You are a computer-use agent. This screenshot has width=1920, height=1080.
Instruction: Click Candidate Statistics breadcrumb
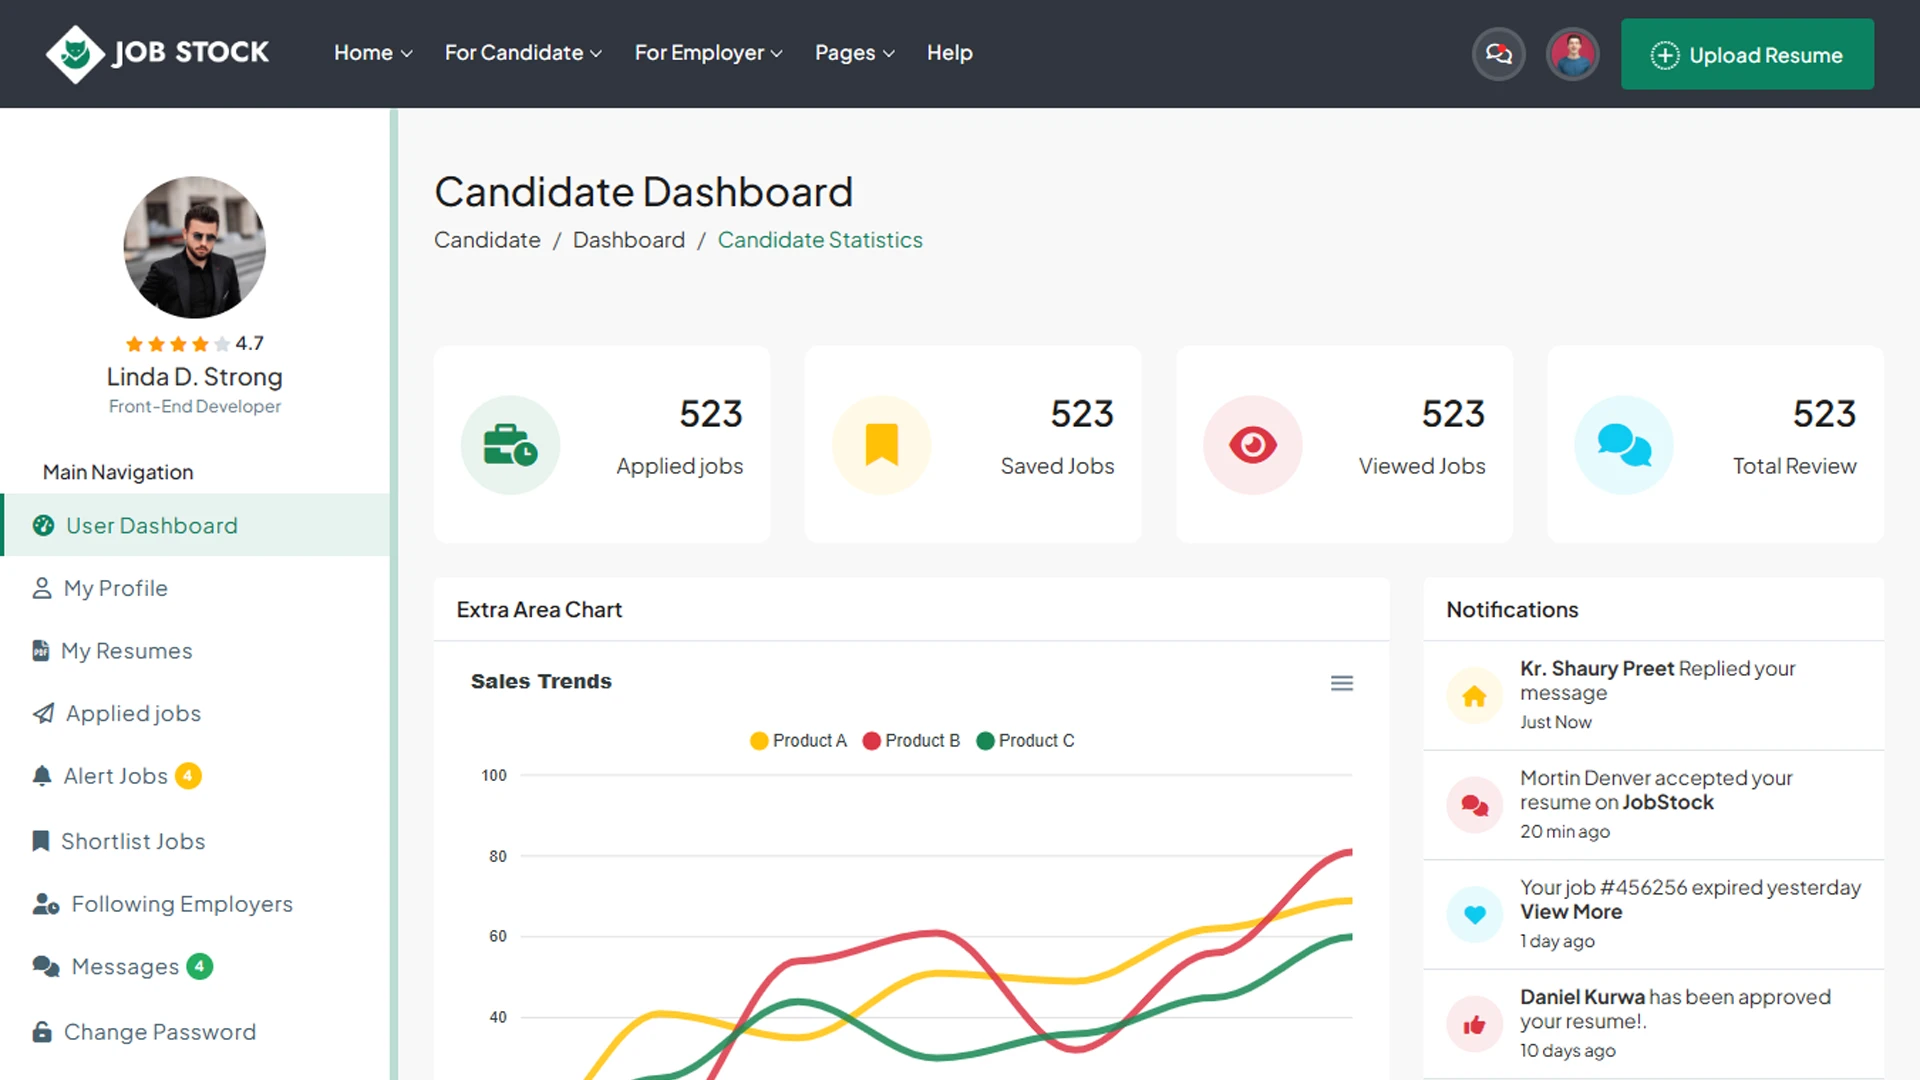(820, 240)
